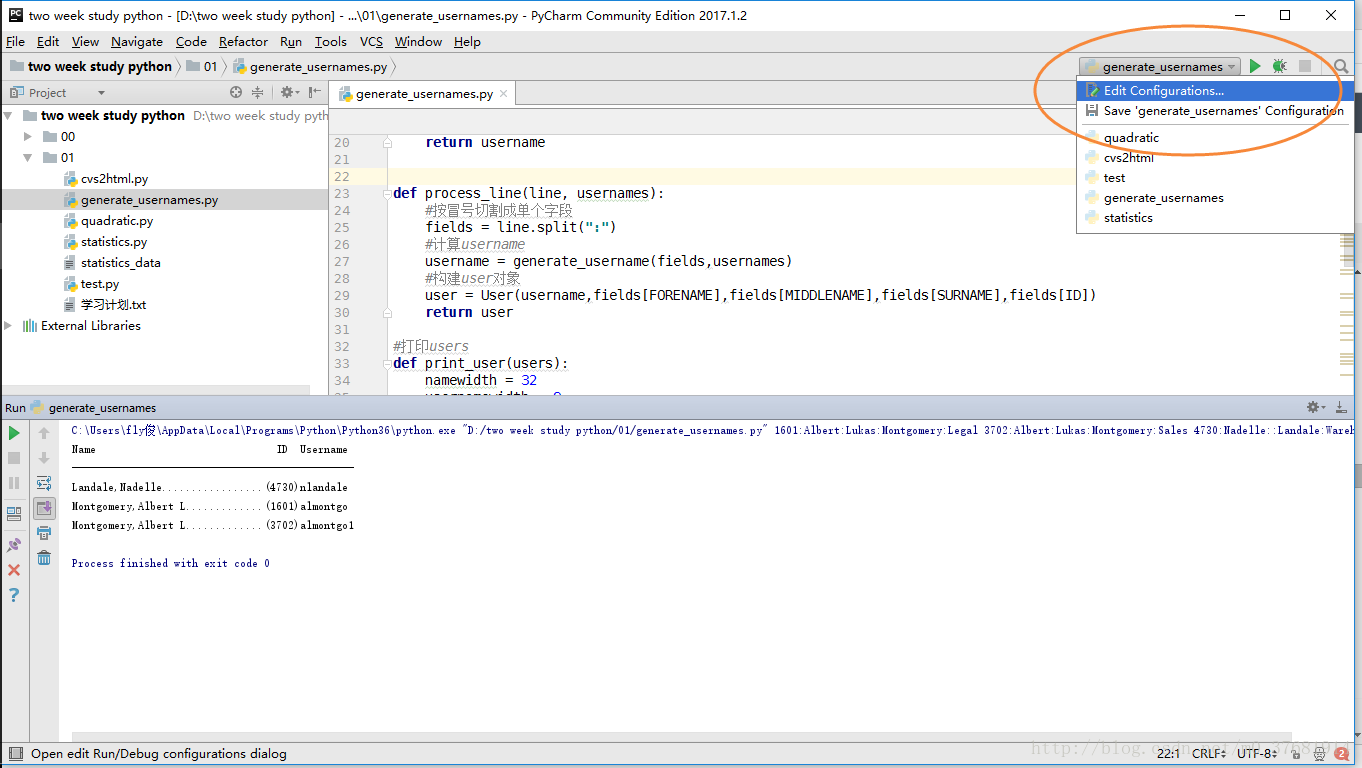Image resolution: width=1362 pixels, height=768 pixels.
Task: Choose test run configuration from list
Action: point(1214,177)
